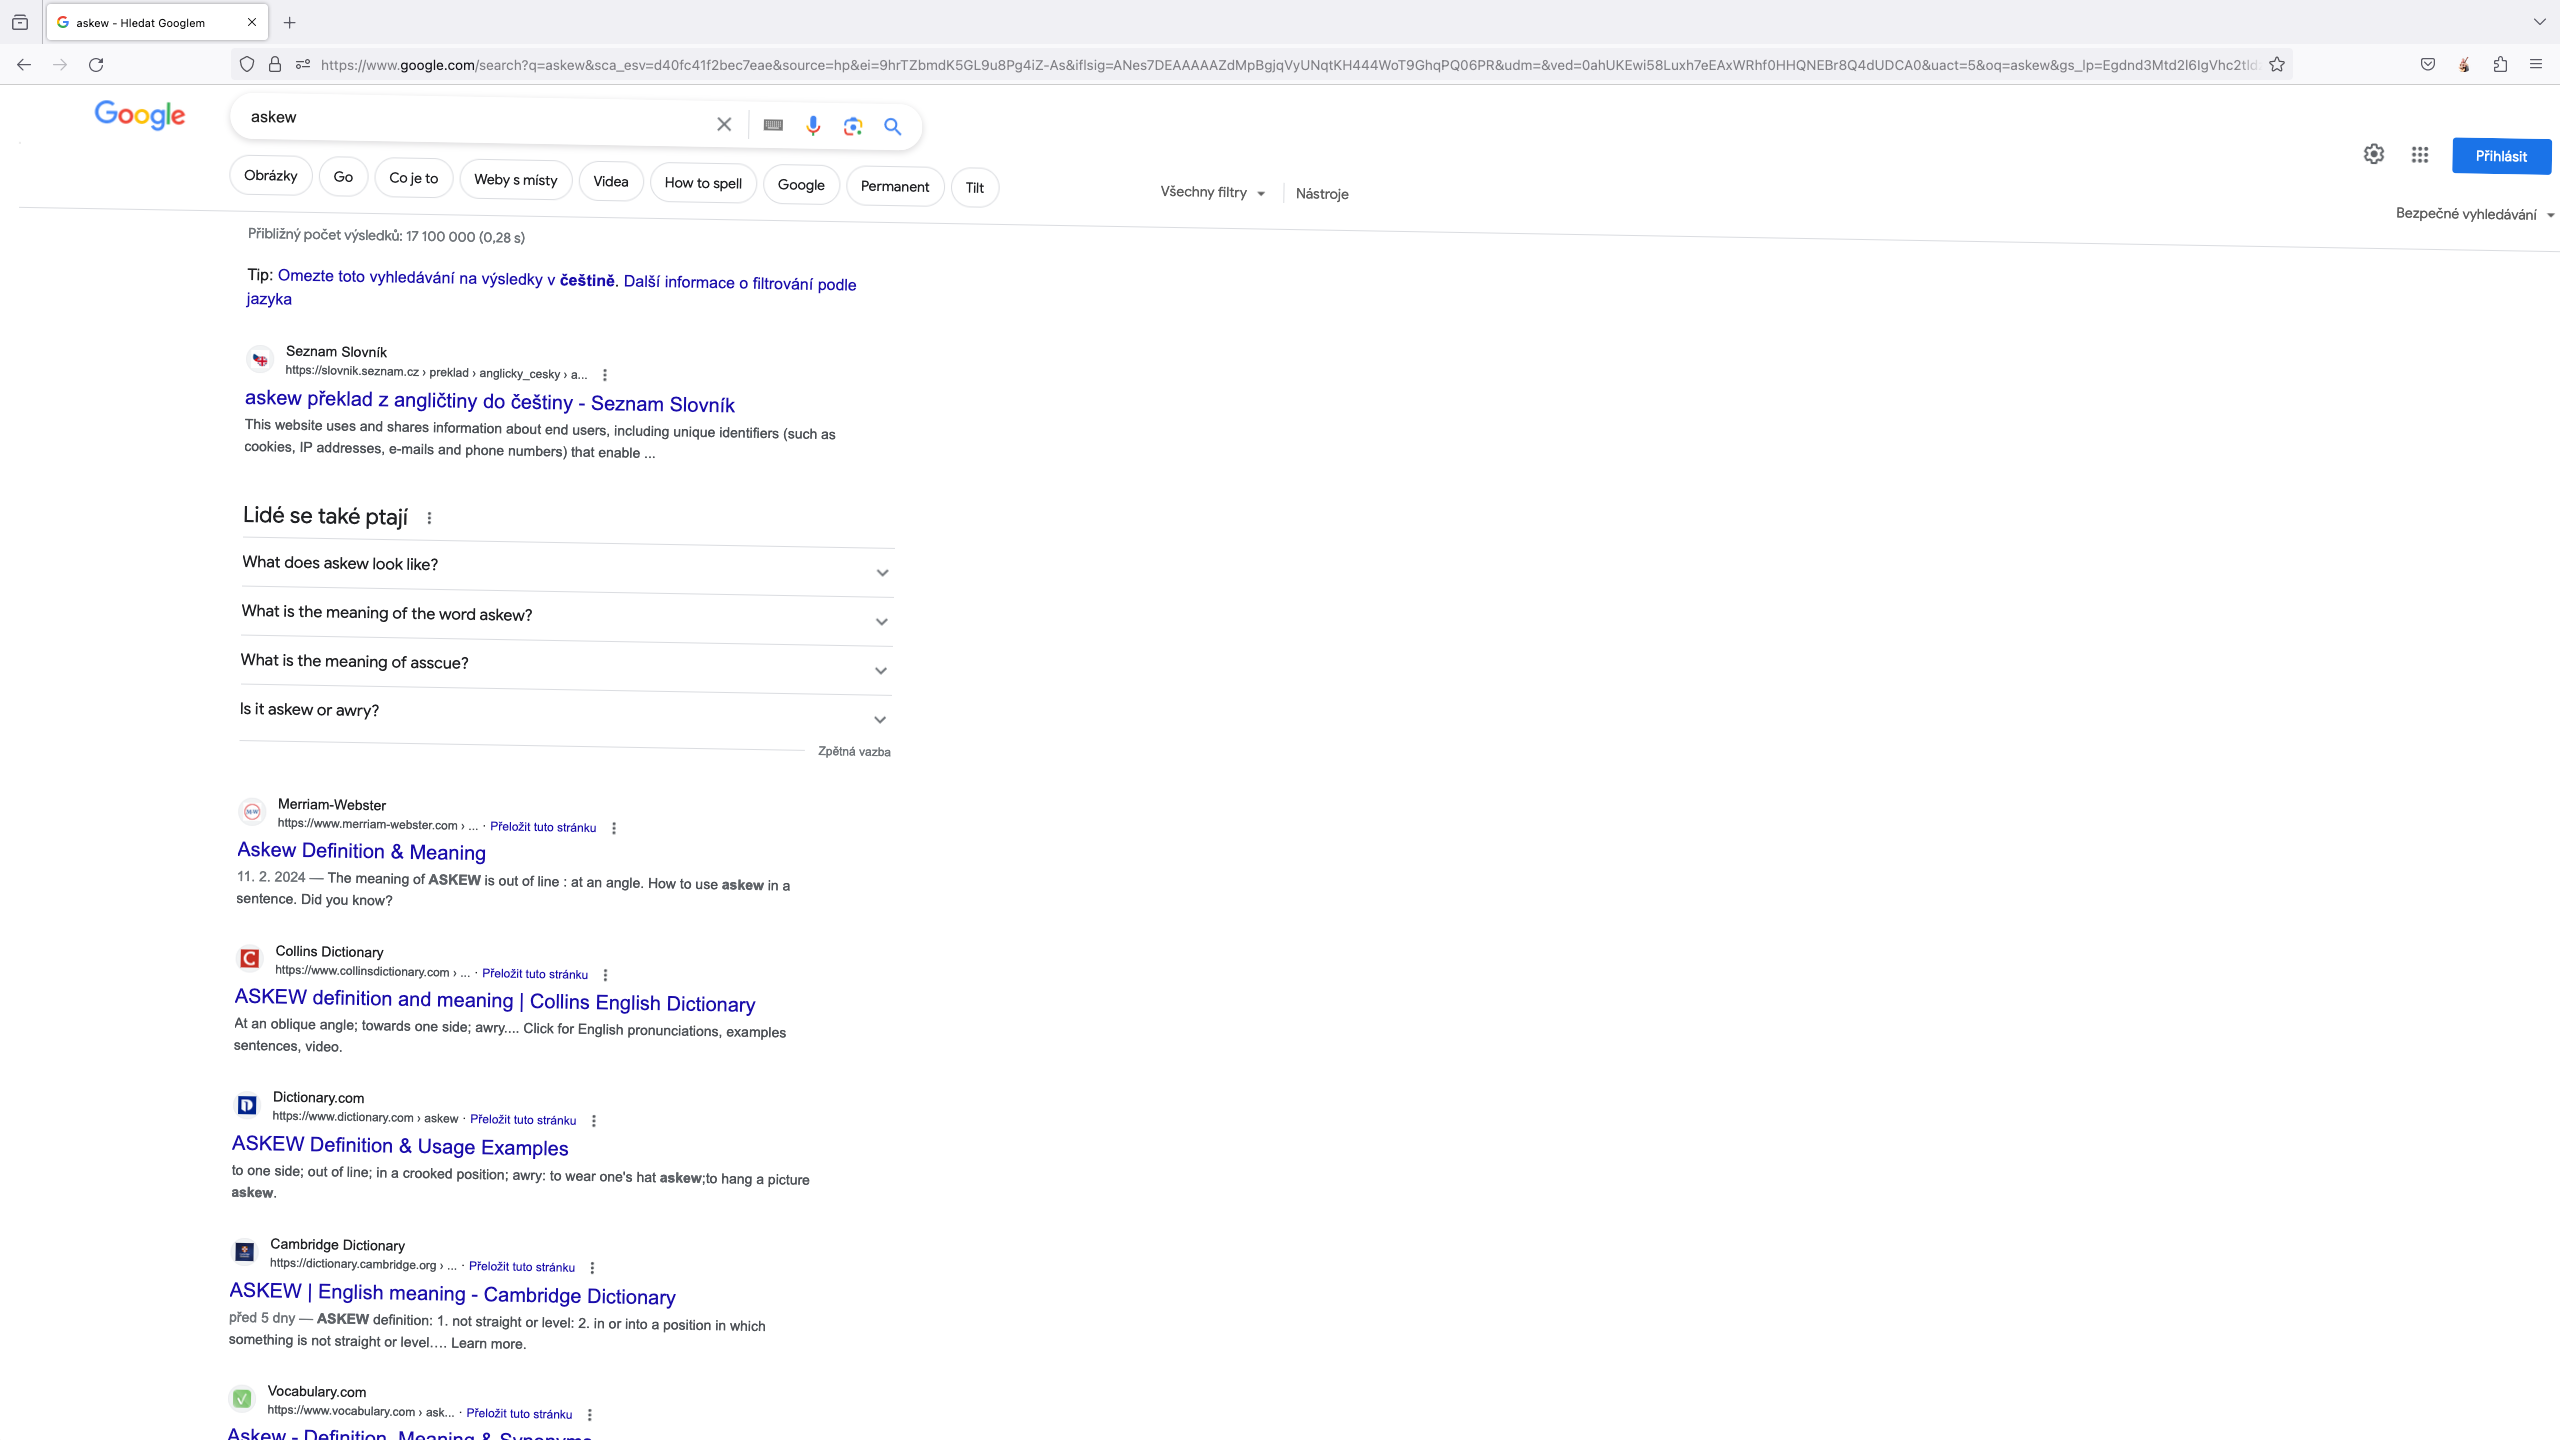Click the voice search microphone icon
The image size is (2560, 1440).
[x=813, y=126]
